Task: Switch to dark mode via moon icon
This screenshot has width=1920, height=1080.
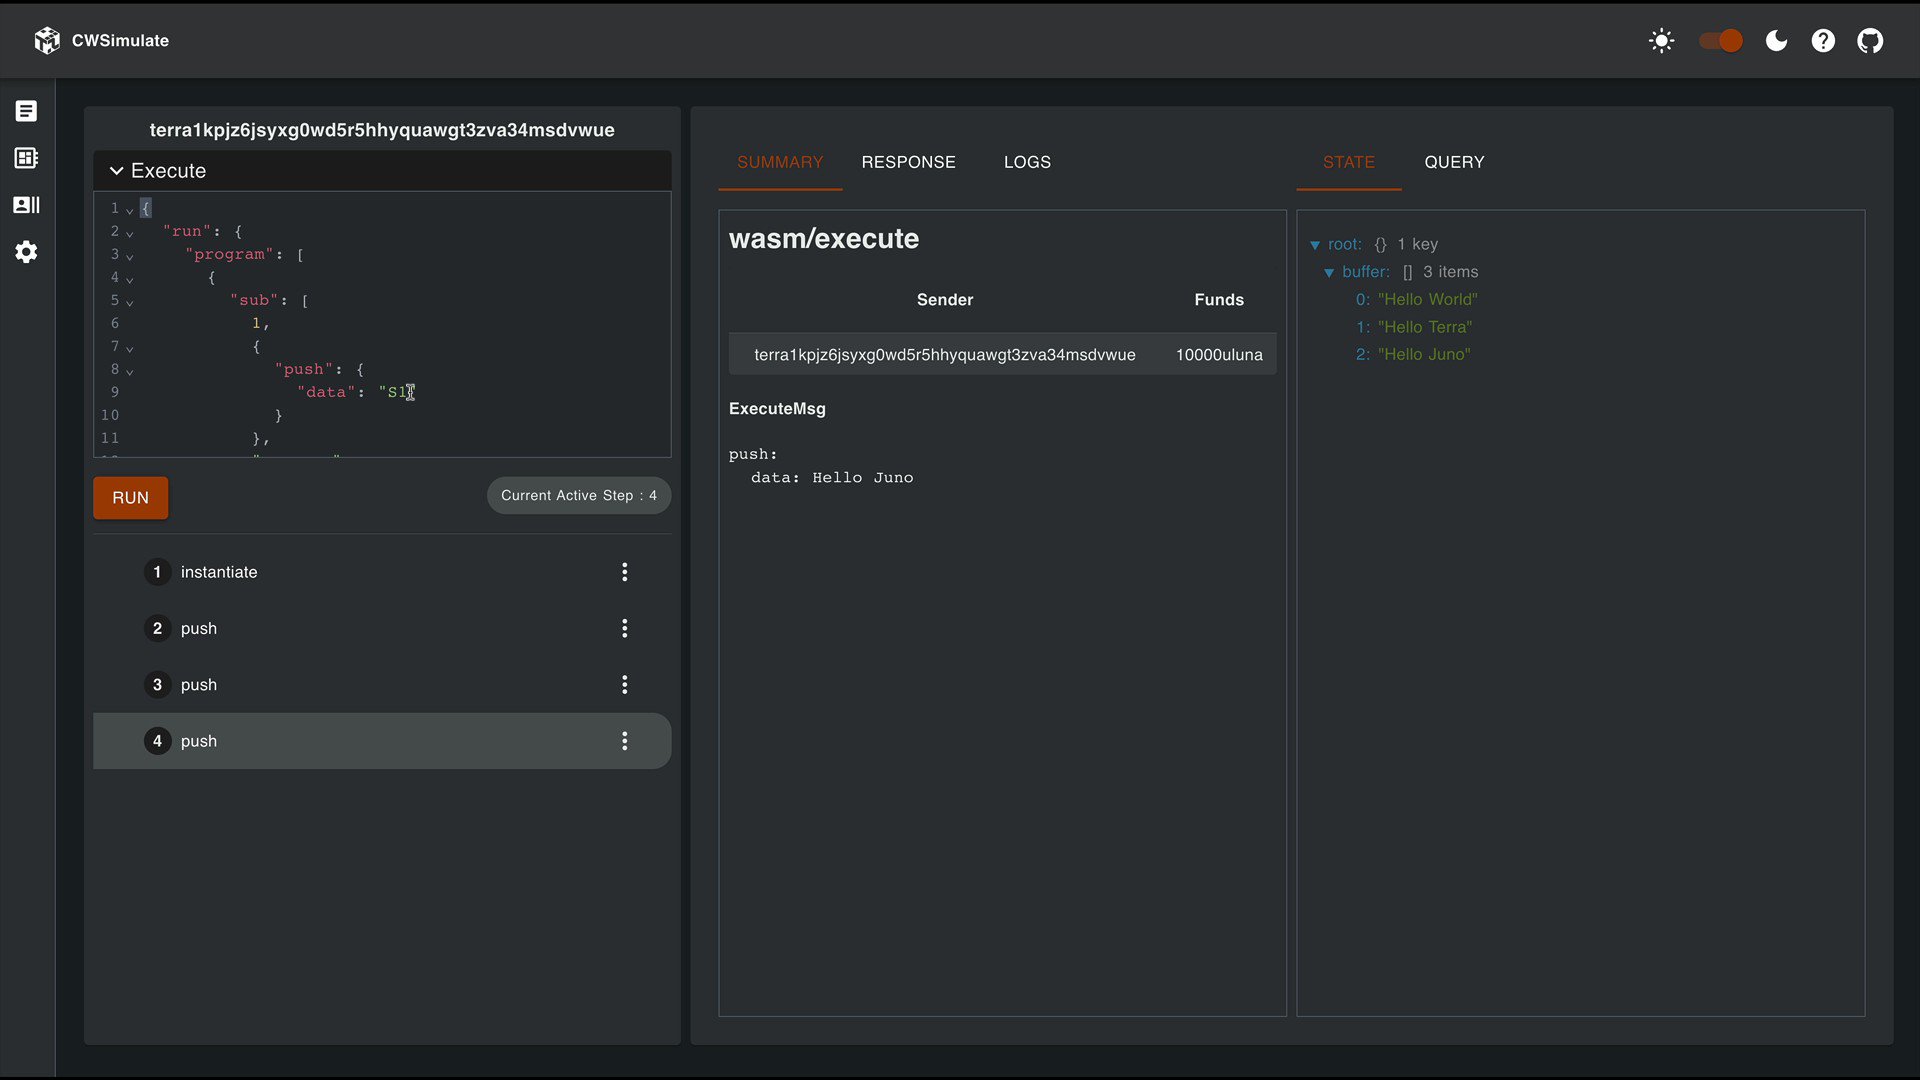Action: pyautogui.click(x=1776, y=41)
